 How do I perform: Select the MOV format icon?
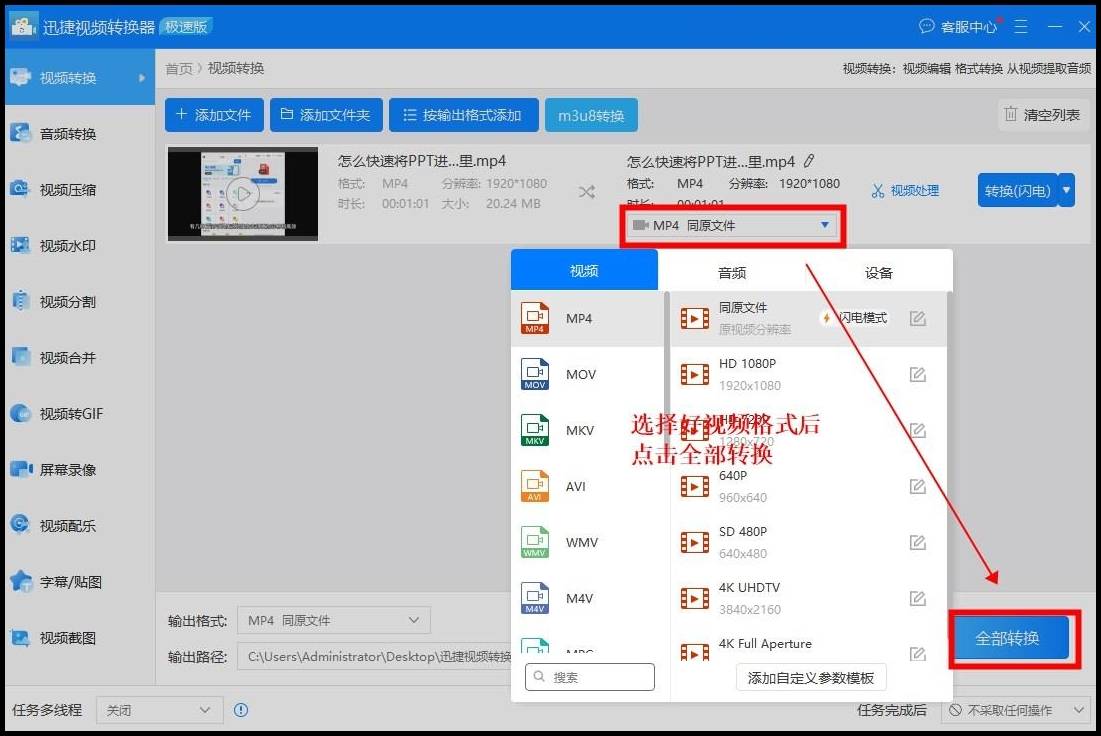[x=535, y=374]
